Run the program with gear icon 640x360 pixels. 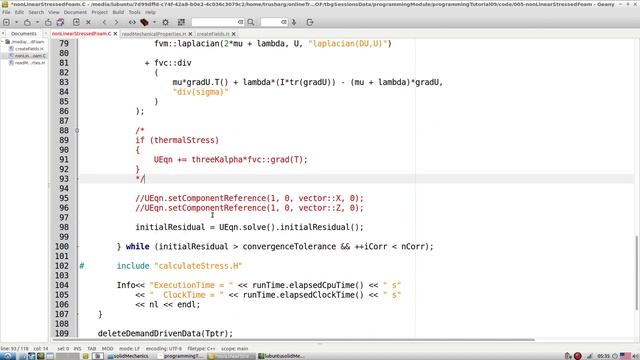tap(165, 22)
